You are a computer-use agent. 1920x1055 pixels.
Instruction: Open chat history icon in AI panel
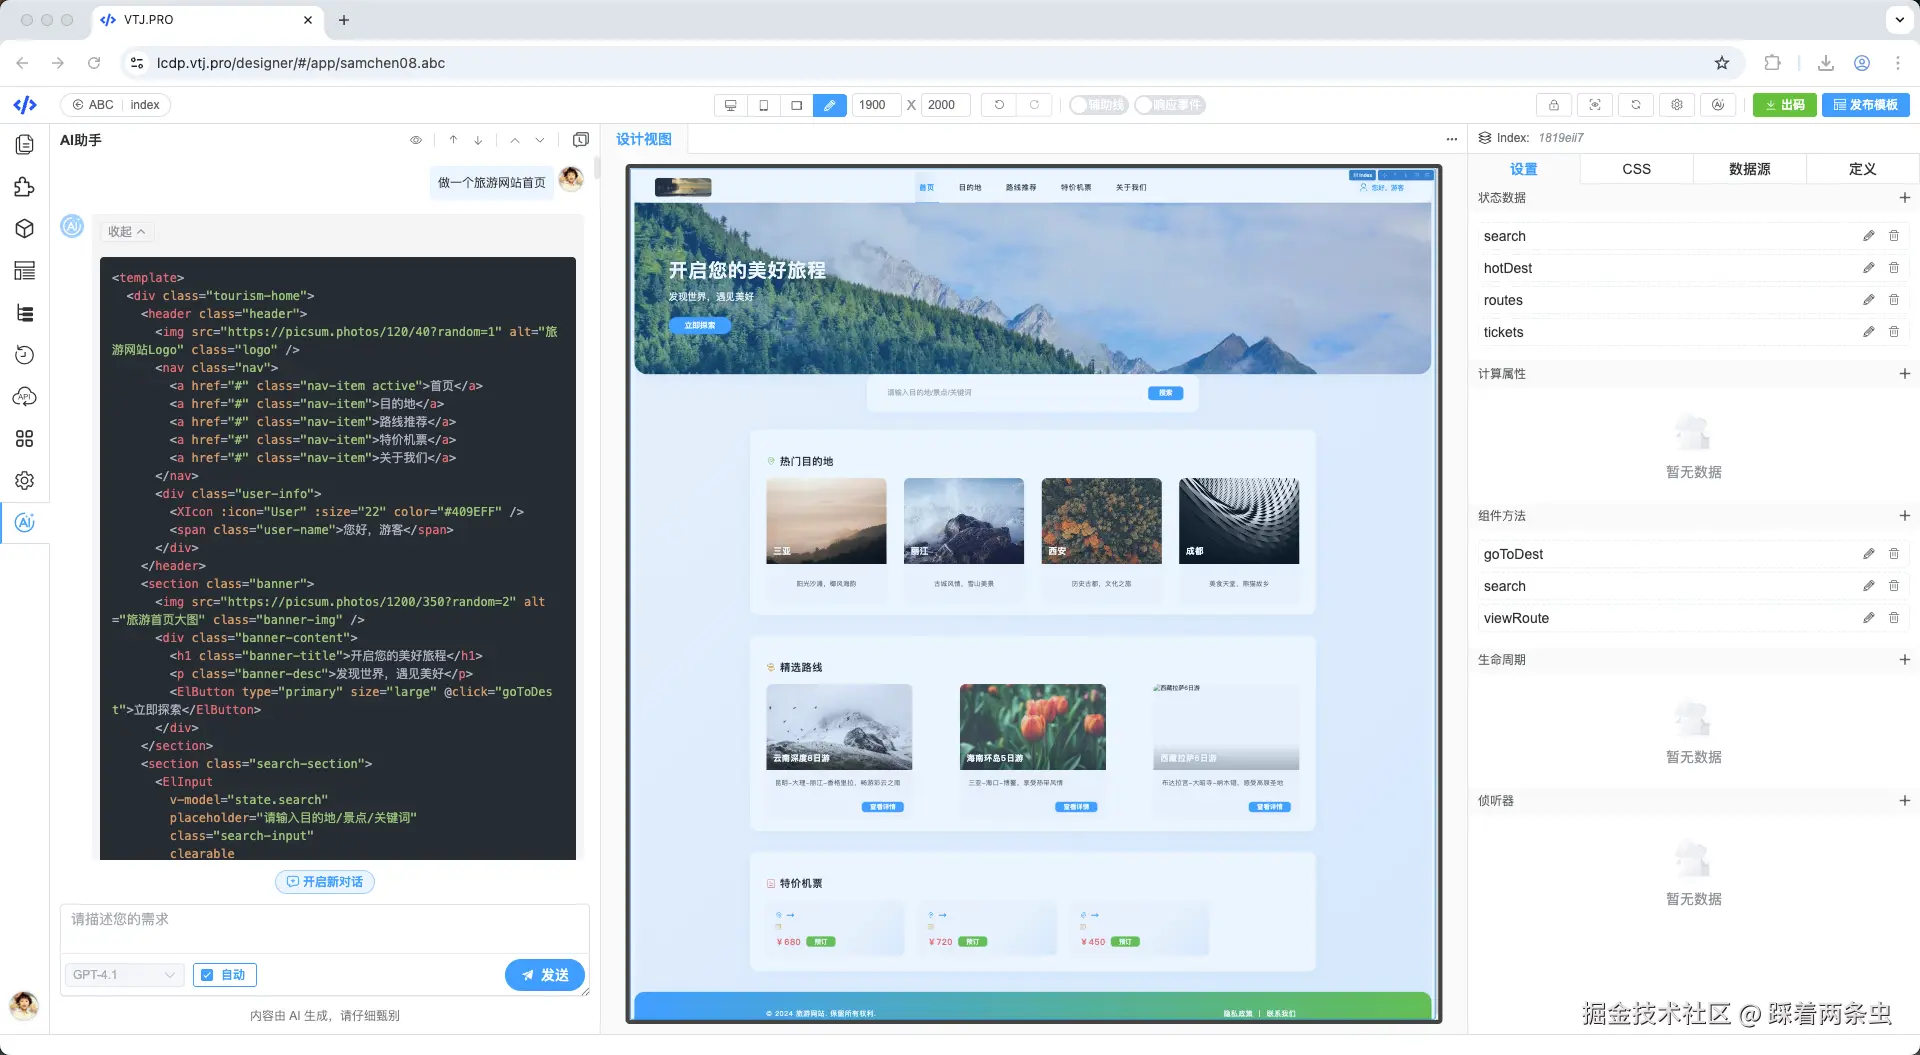[x=581, y=140]
